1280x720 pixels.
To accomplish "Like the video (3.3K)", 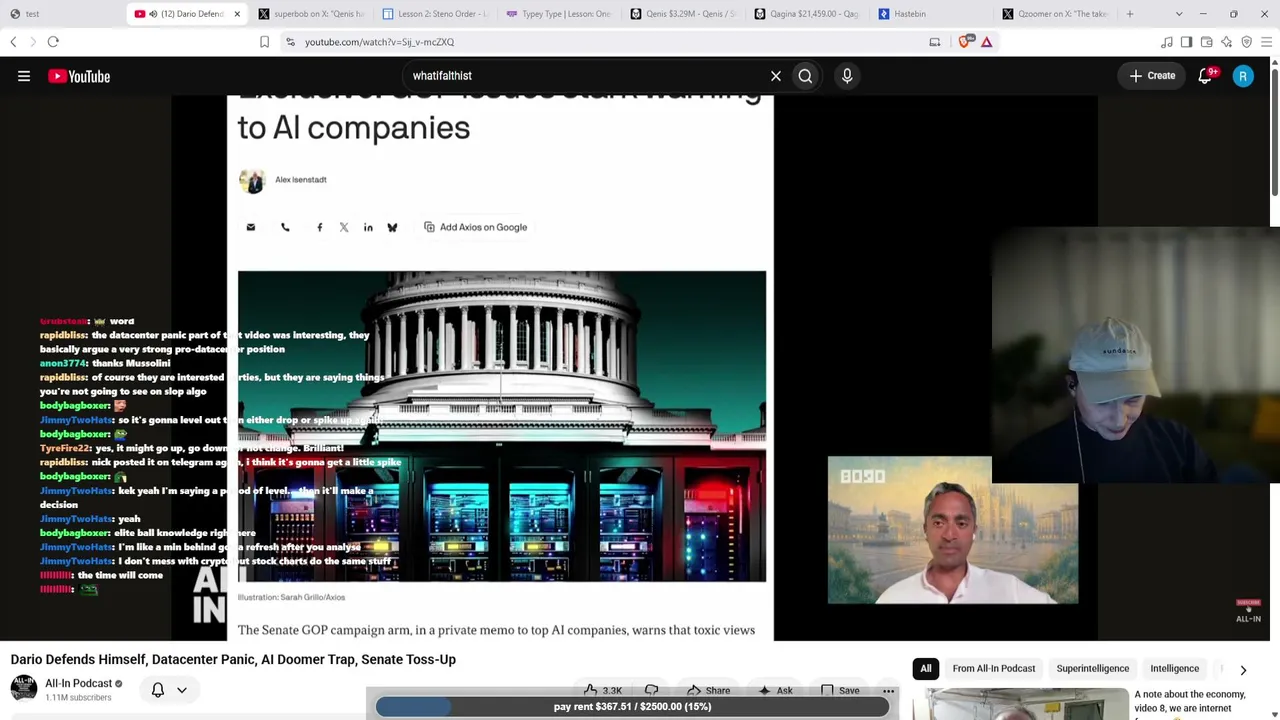I will click(x=603, y=690).
